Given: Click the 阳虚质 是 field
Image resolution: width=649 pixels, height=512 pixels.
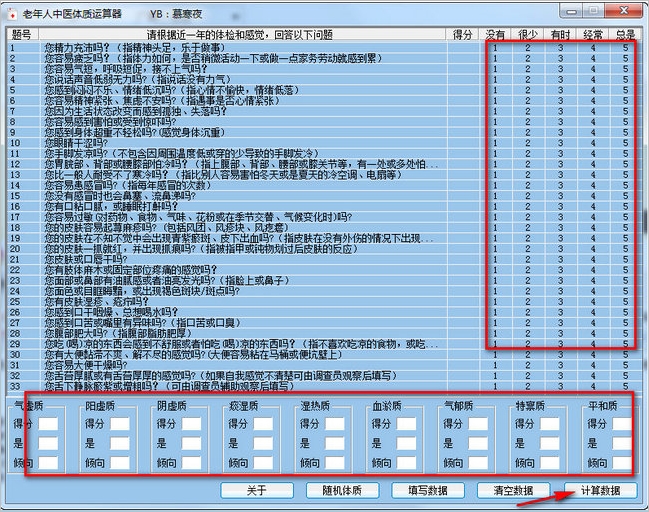Looking at the screenshot, I should (120, 443).
